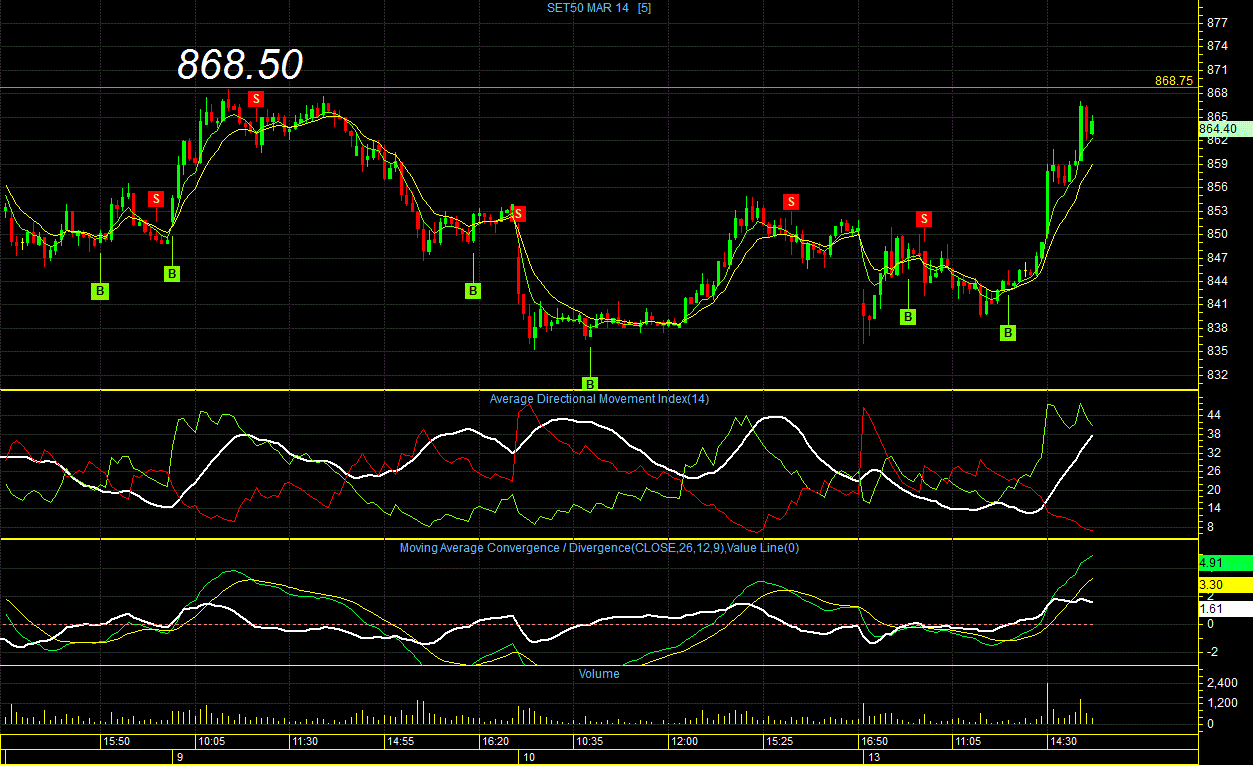Click the 15:25 time axis label
Screen dimensions: 1253x765
[779, 742]
